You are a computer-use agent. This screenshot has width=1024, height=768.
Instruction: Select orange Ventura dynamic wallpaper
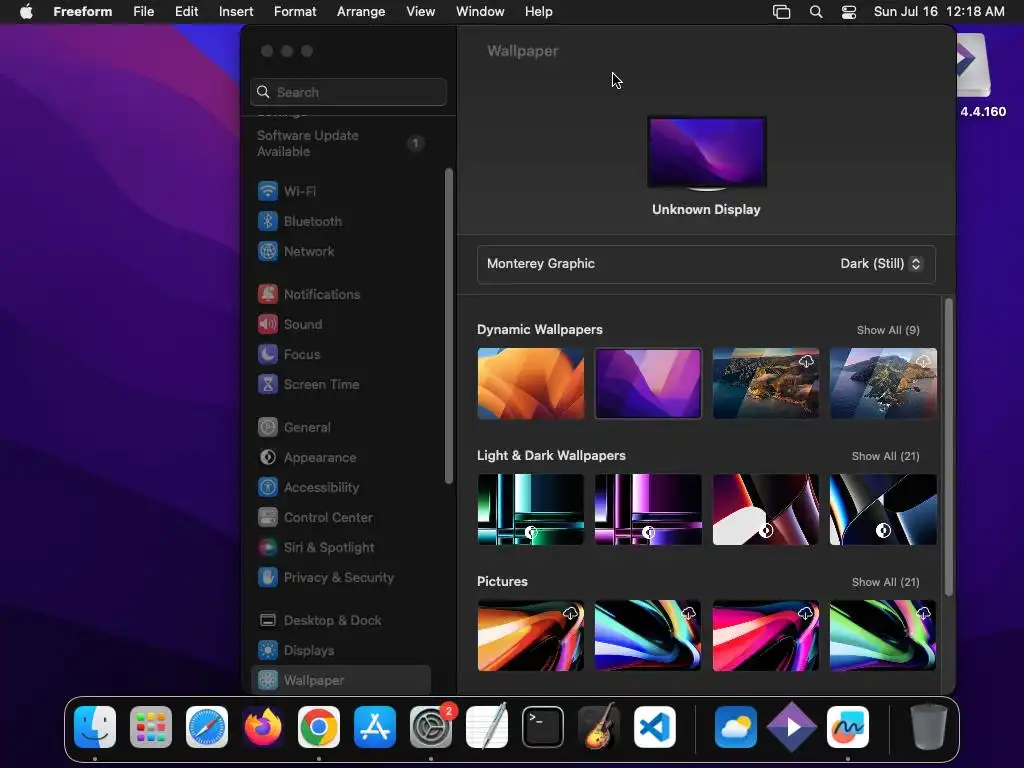click(531, 383)
